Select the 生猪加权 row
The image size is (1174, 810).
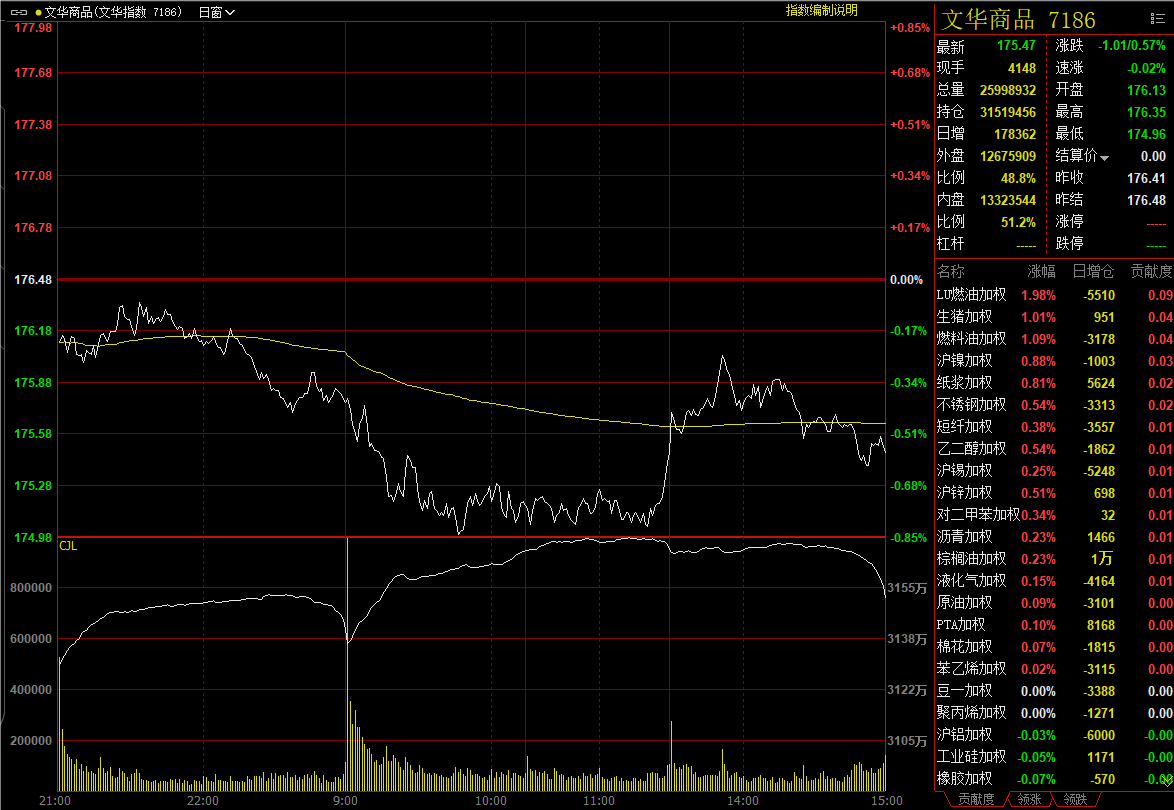964,317
